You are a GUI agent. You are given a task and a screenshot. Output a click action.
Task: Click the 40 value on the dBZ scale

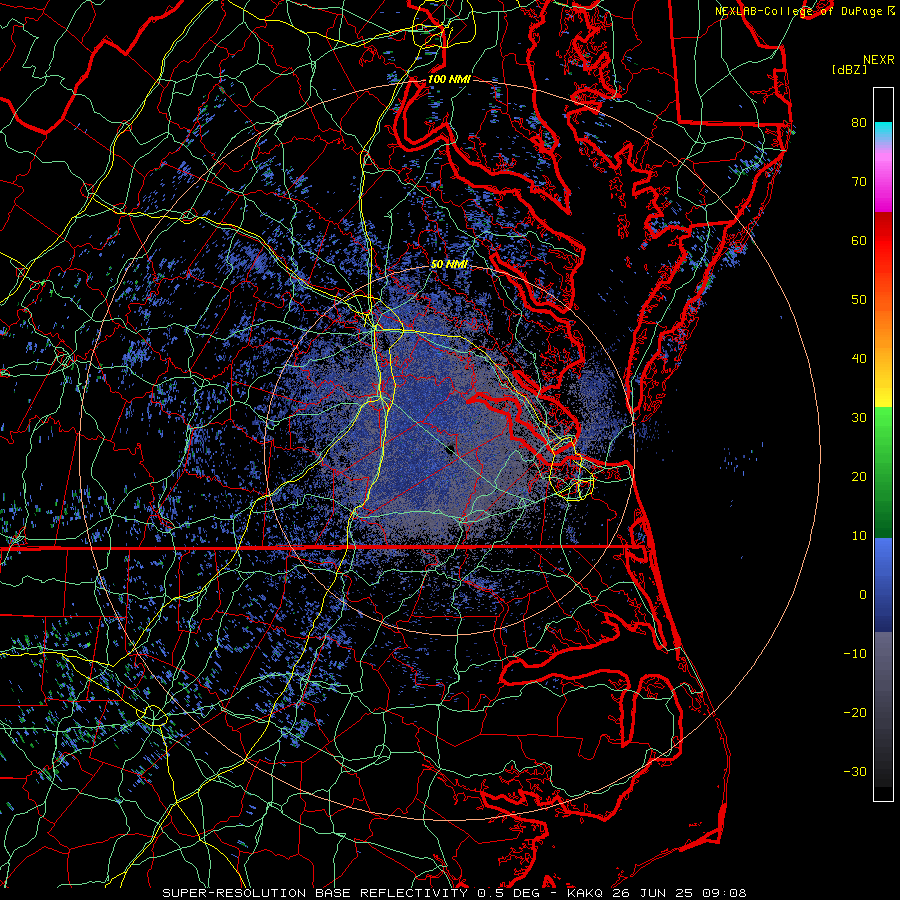tap(859, 359)
